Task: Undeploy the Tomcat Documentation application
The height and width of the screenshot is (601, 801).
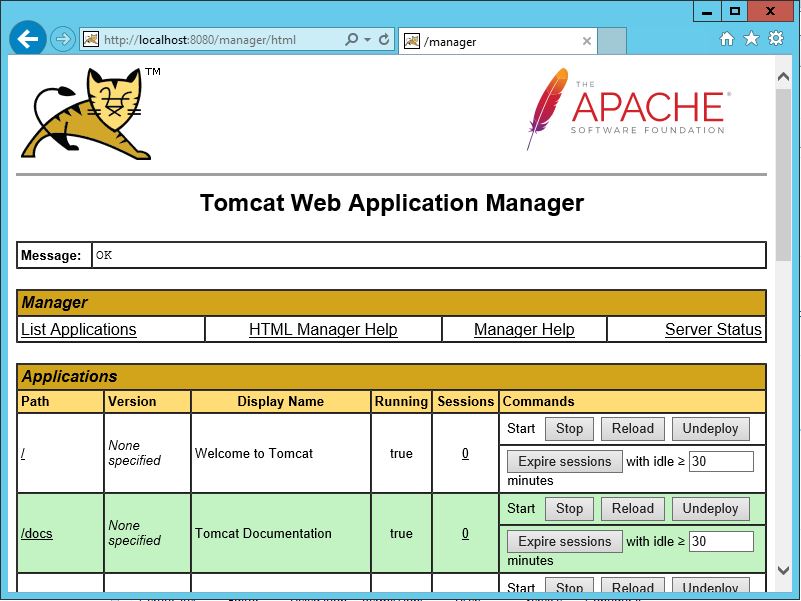Action: [x=711, y=508]
